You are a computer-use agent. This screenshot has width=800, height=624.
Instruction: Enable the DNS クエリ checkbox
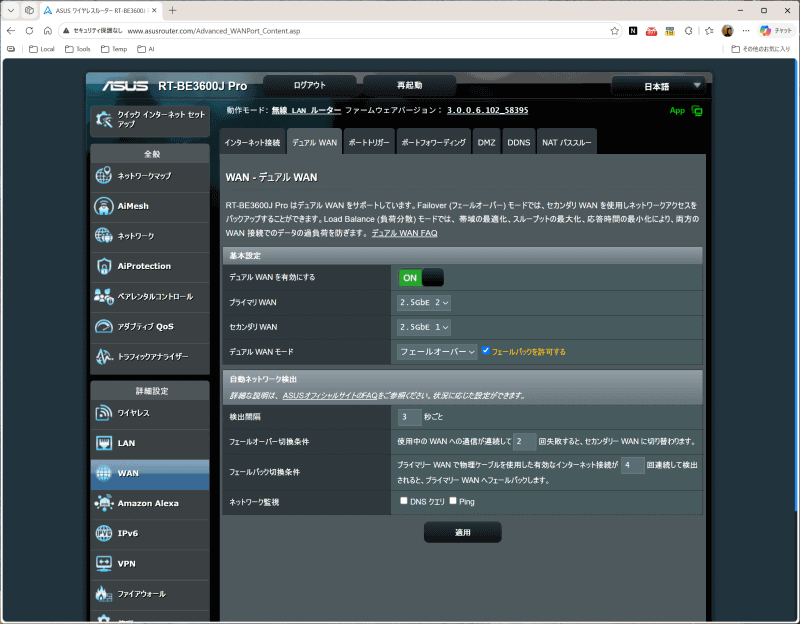pos(404,501)
